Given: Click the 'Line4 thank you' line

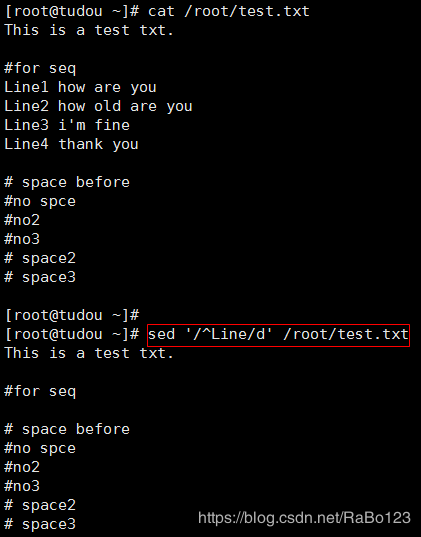Looking at the screenshot, I should [71, 144].
